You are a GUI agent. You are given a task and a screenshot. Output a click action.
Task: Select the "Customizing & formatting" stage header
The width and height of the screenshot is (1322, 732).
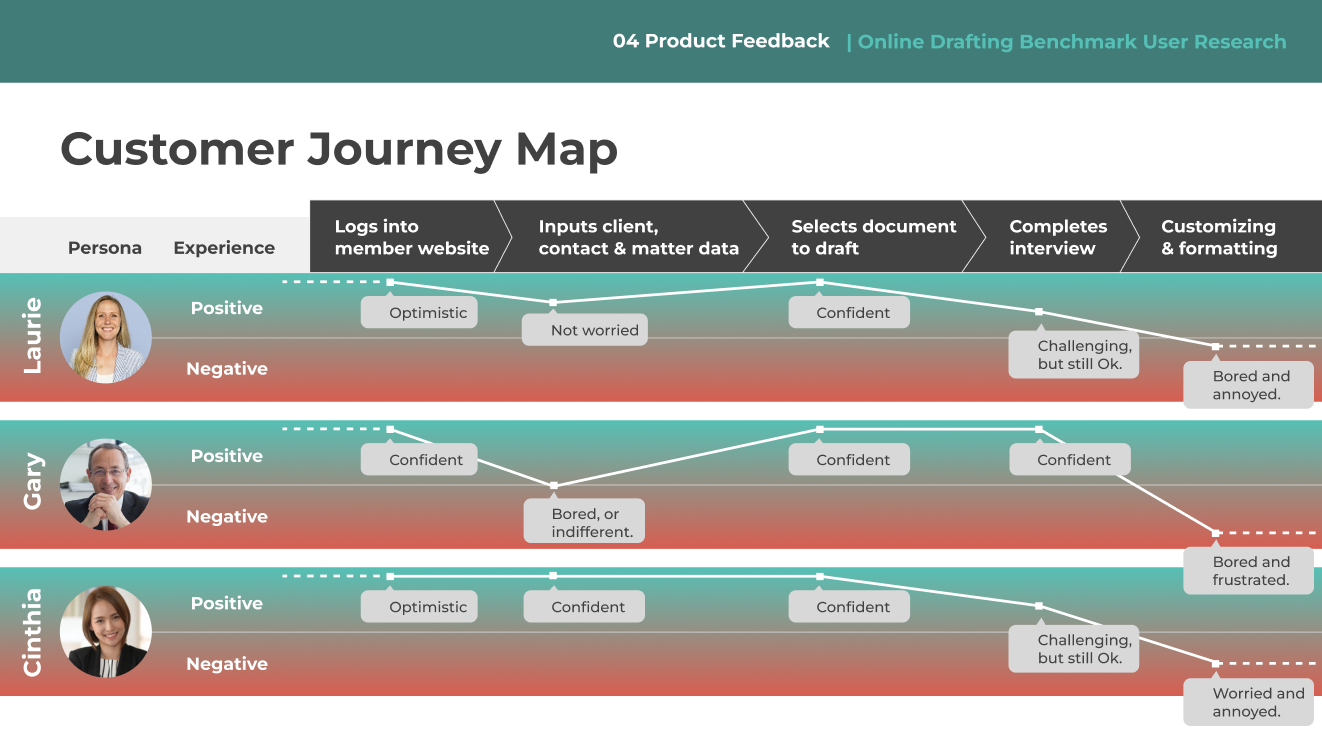(x=1218, y=237)
